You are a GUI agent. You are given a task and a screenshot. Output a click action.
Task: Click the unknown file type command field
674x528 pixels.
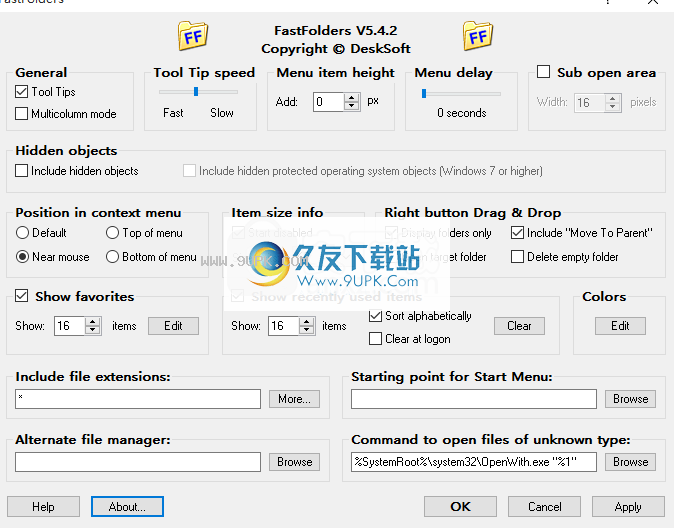coord(474,462)
